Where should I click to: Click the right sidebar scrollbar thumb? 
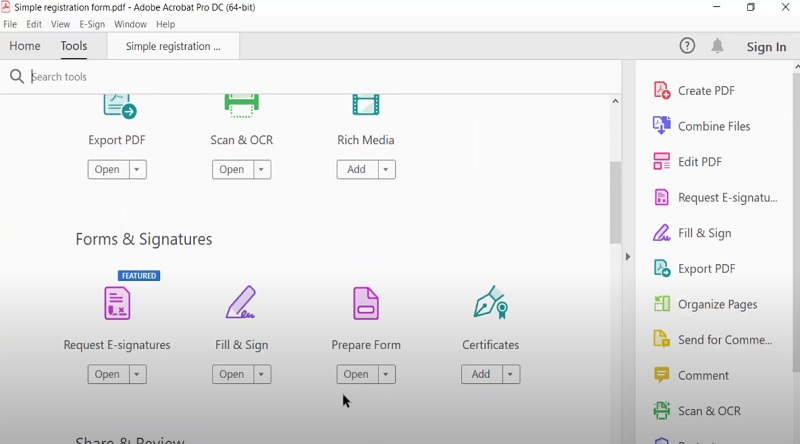[796, 222]
